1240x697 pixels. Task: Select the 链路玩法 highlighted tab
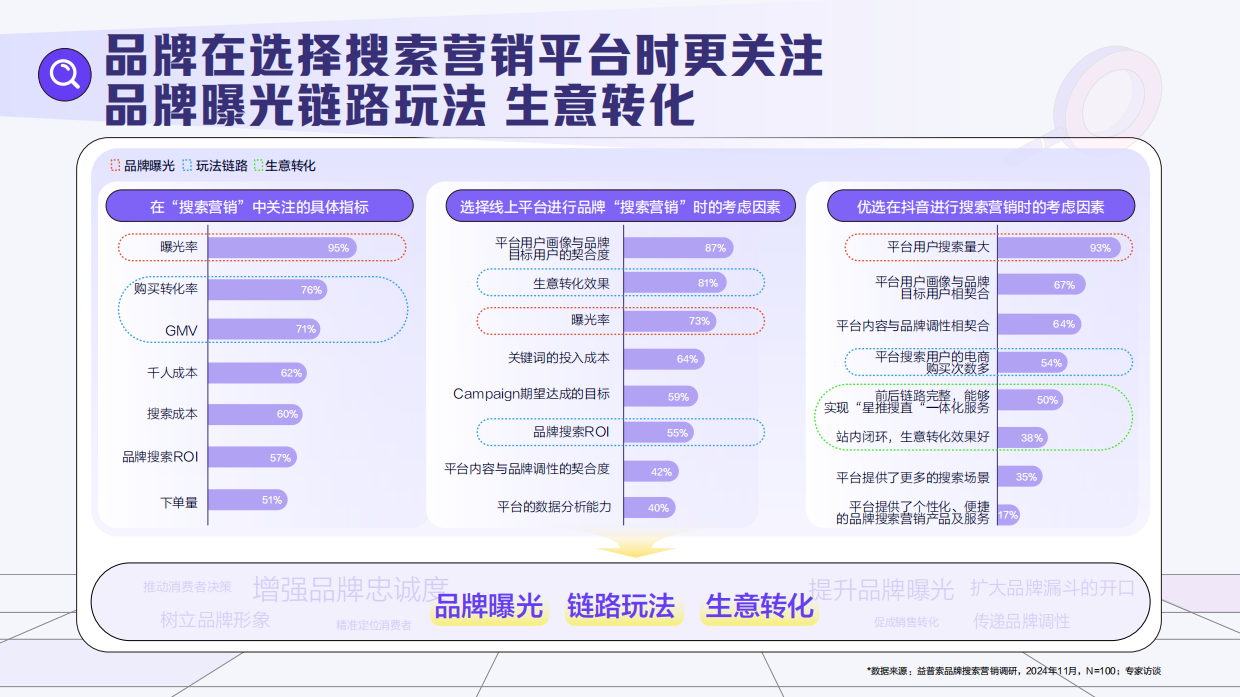(x=623, y=605)
